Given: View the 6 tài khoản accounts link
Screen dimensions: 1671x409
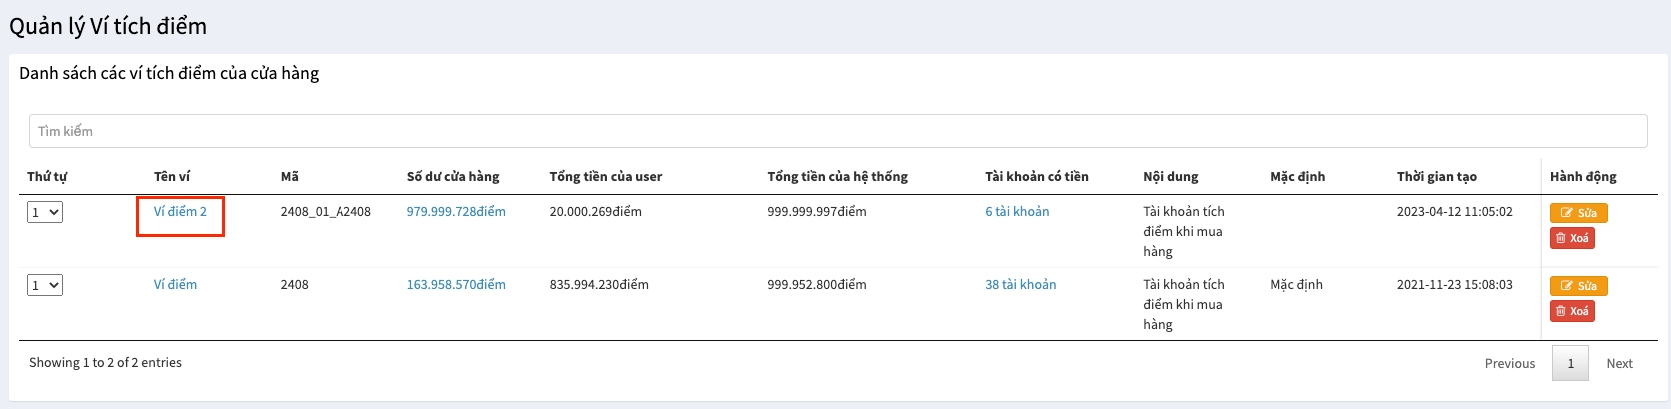Looking at the screenshot, I should [1017, 212].
